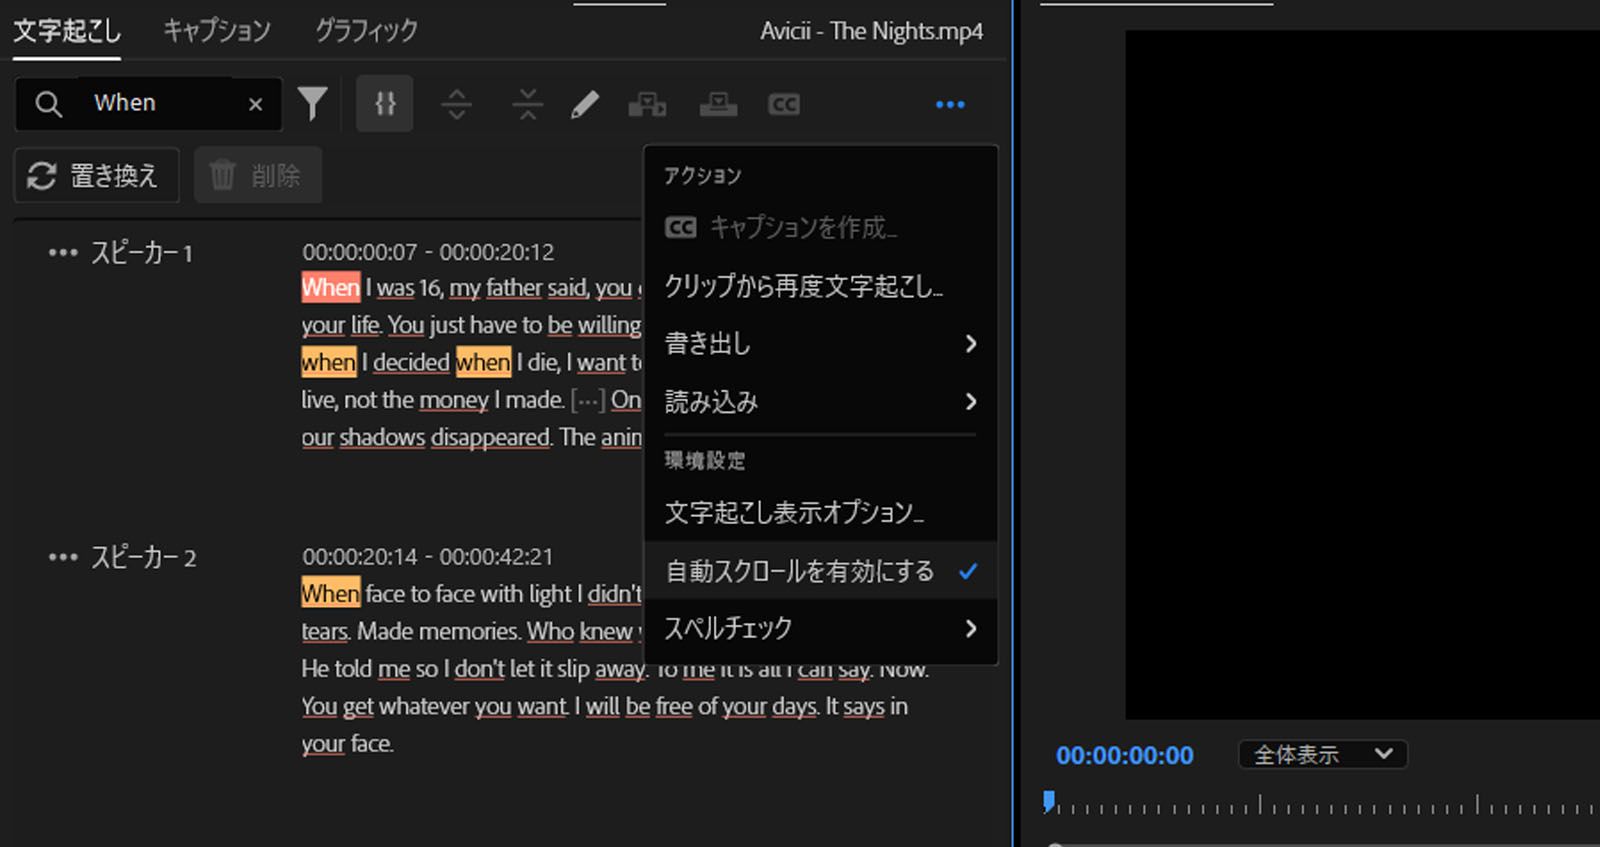Expand the スペルチェック submenu
1600x847 pixels.
[x=820, y=628]
